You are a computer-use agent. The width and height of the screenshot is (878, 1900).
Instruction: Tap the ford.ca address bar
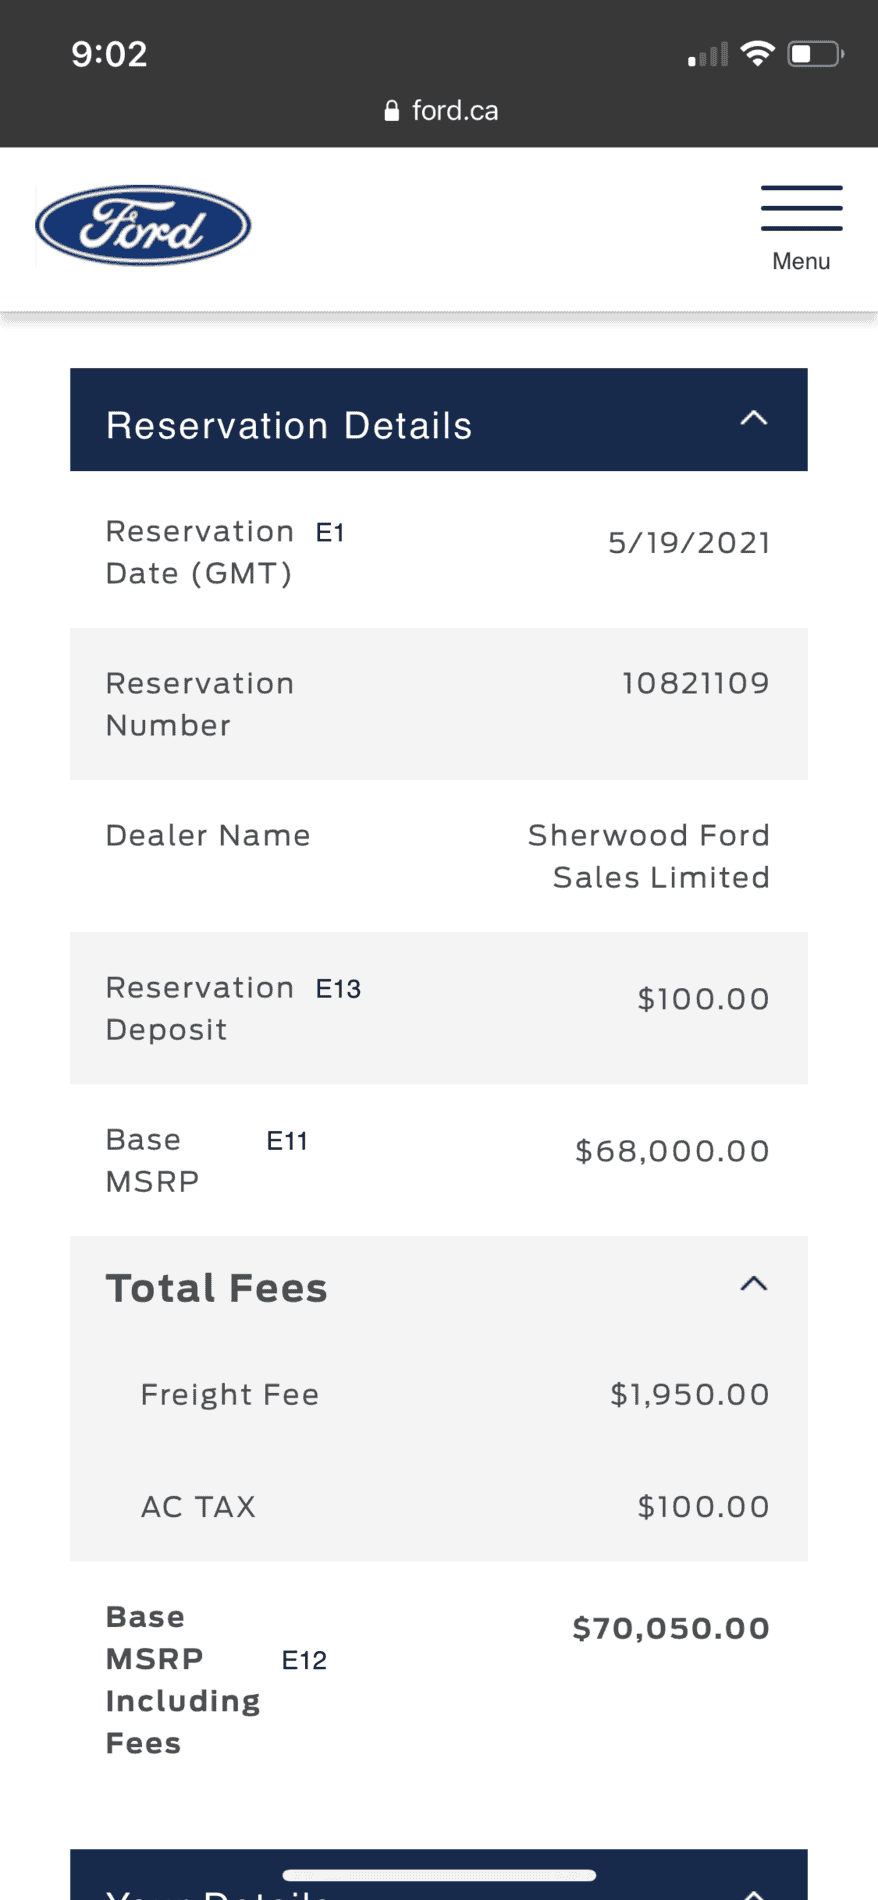[x=440, y=111]
